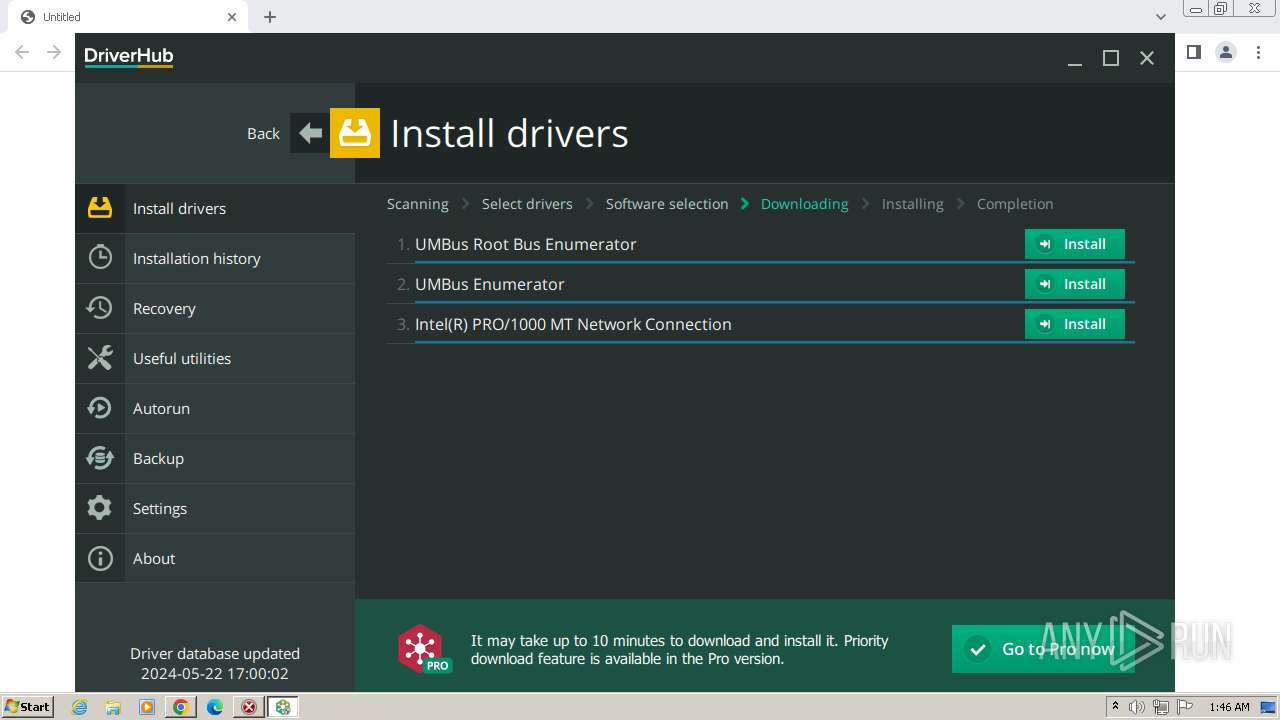Open Recovery menu item

tap(215, 308)
